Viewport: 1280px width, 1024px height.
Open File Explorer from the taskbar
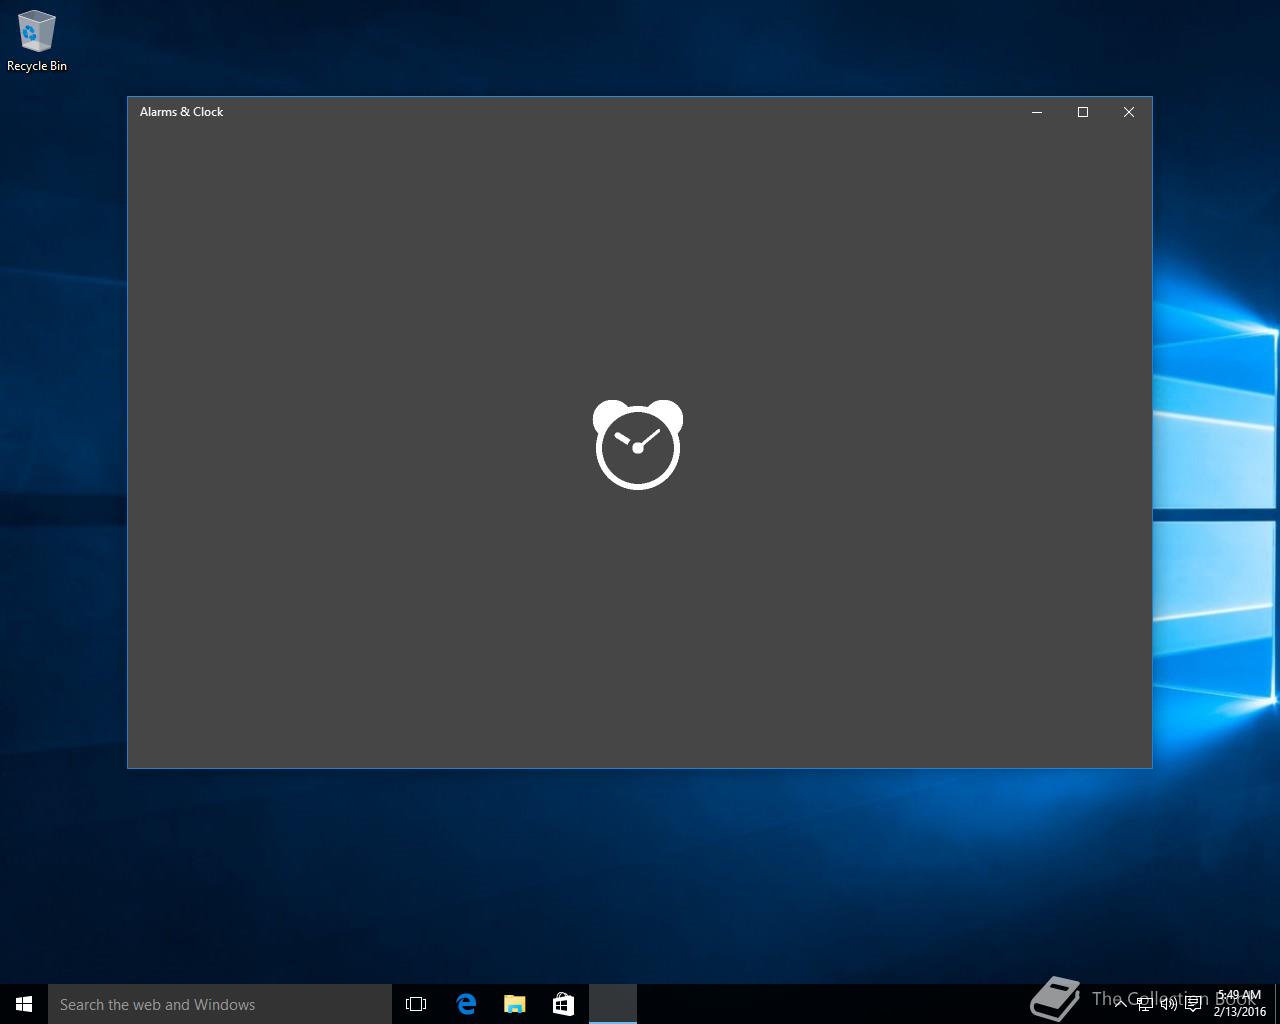[515, 1004]
